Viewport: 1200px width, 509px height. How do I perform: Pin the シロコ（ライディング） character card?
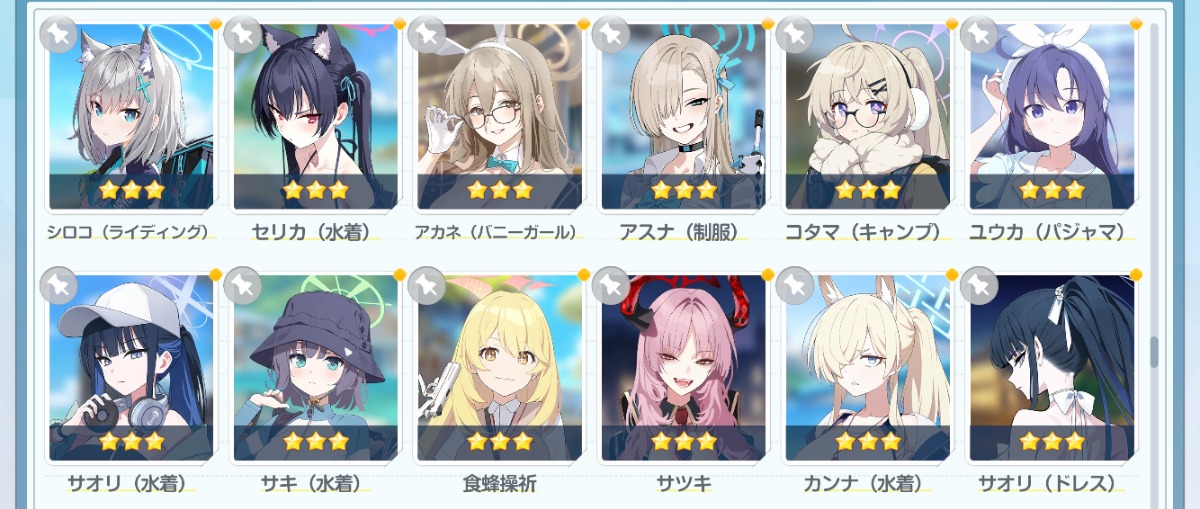pos(59,34)
